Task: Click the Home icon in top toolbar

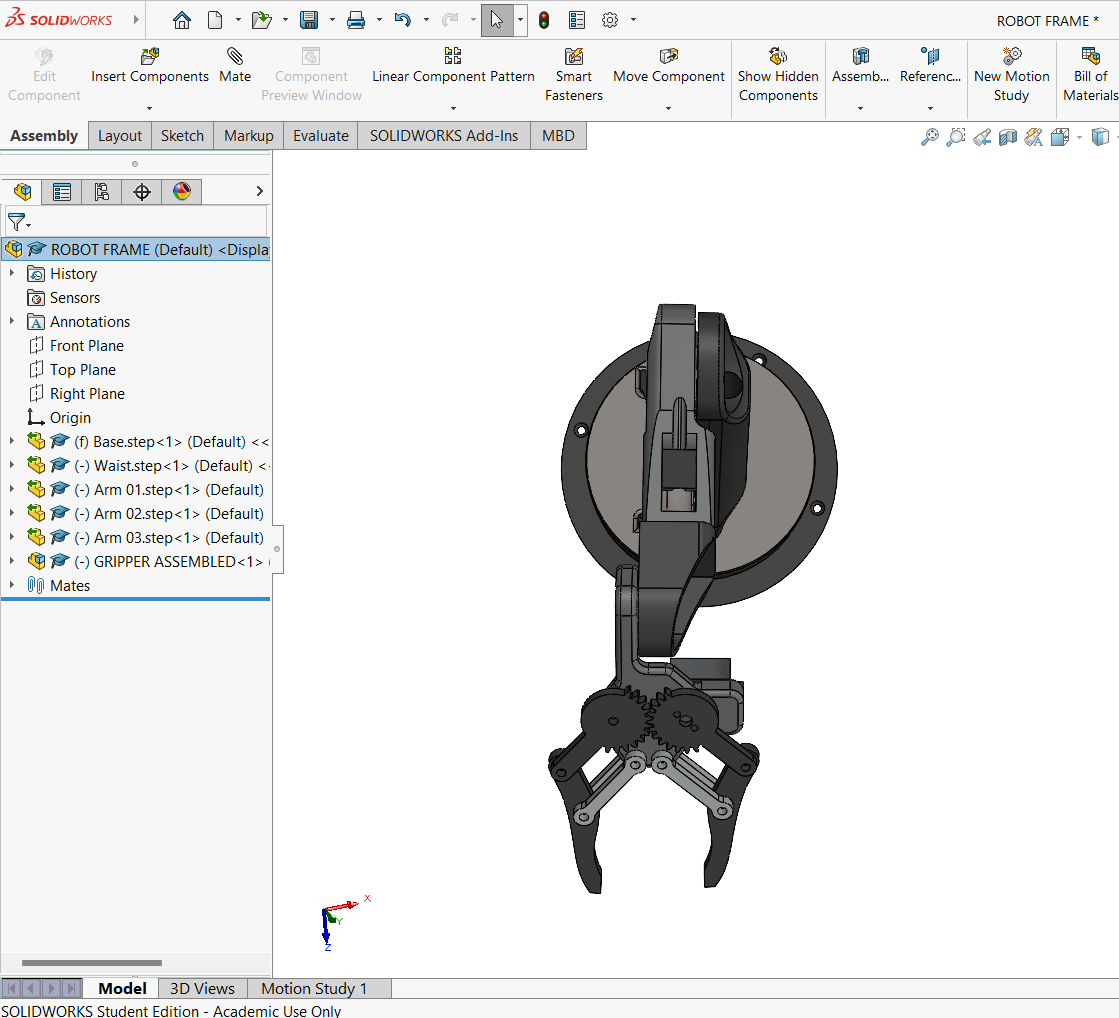Action: click(181, 20)
